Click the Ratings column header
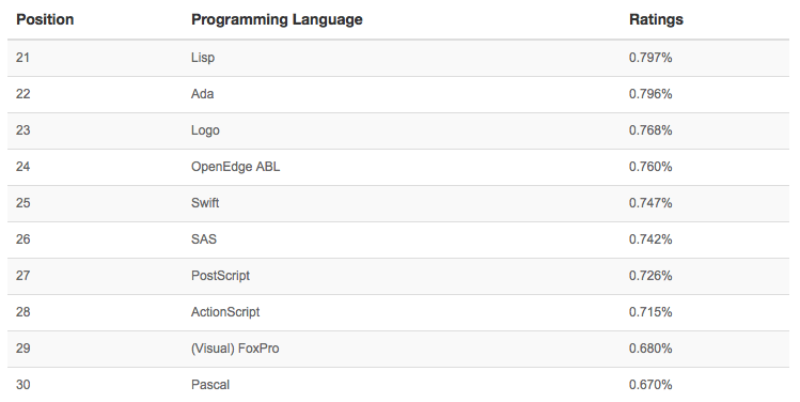 click(656, 19)
